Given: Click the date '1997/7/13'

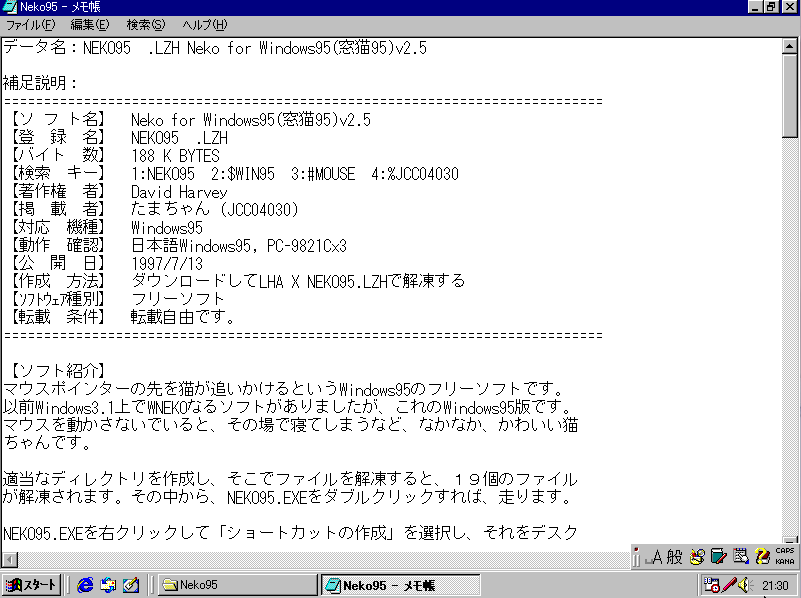Looking at the screenshot, I should click(x=167, y=264).
